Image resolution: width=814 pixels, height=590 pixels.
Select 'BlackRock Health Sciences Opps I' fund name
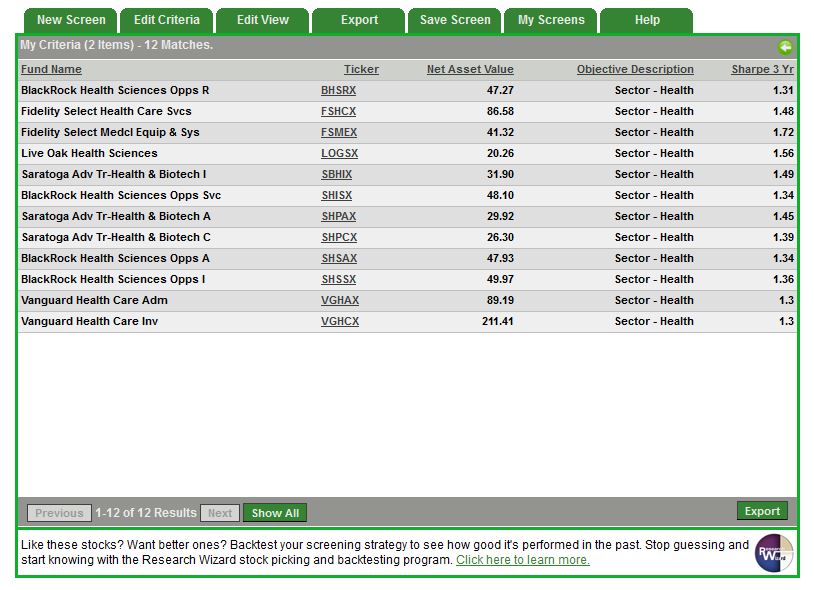[x=113, y=280]
